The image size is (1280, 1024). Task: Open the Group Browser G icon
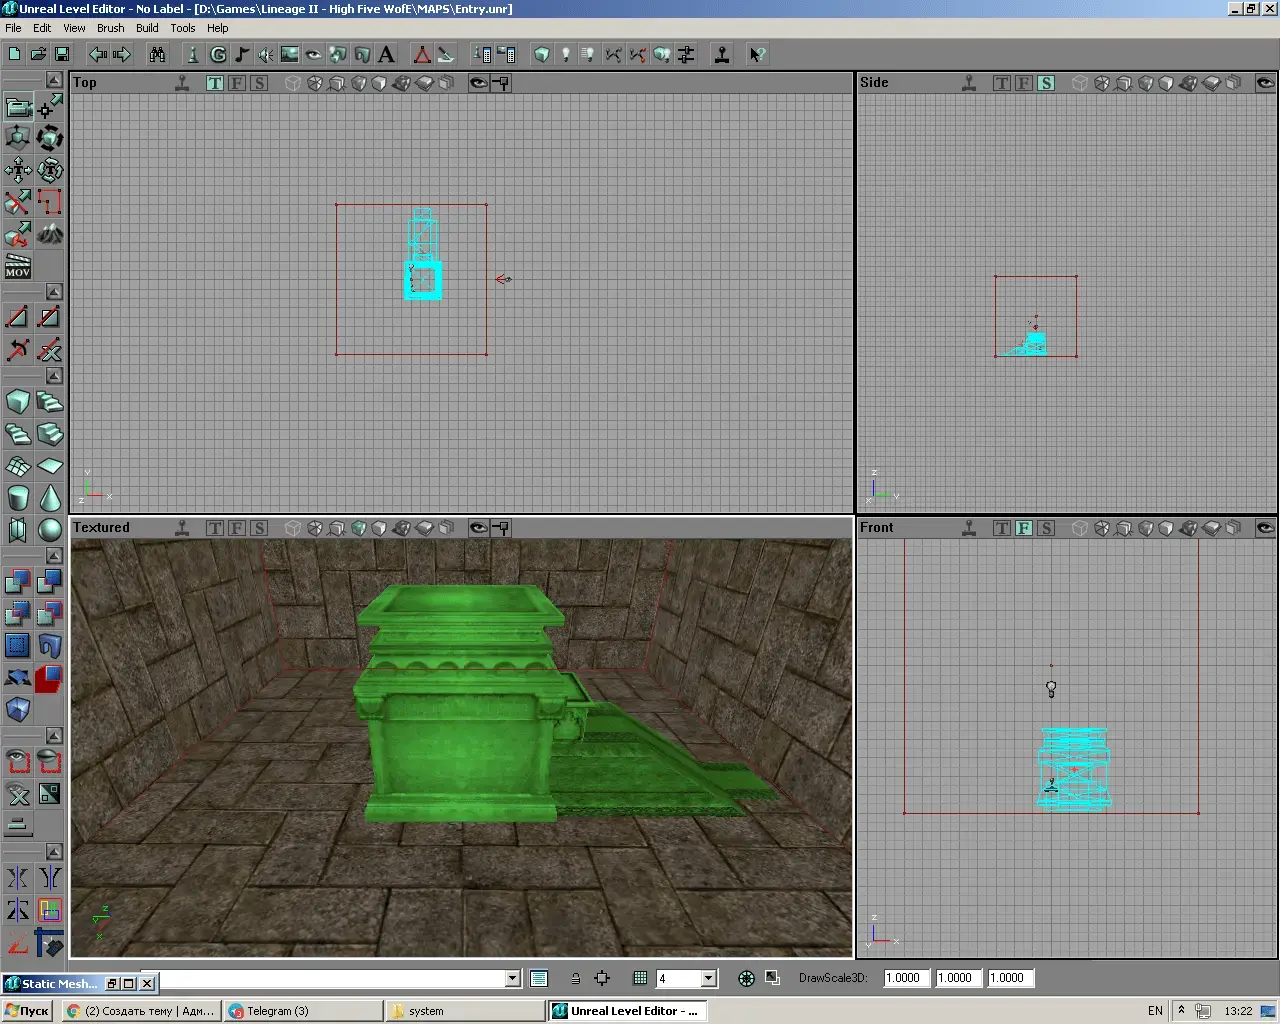(x=218, y=54)
